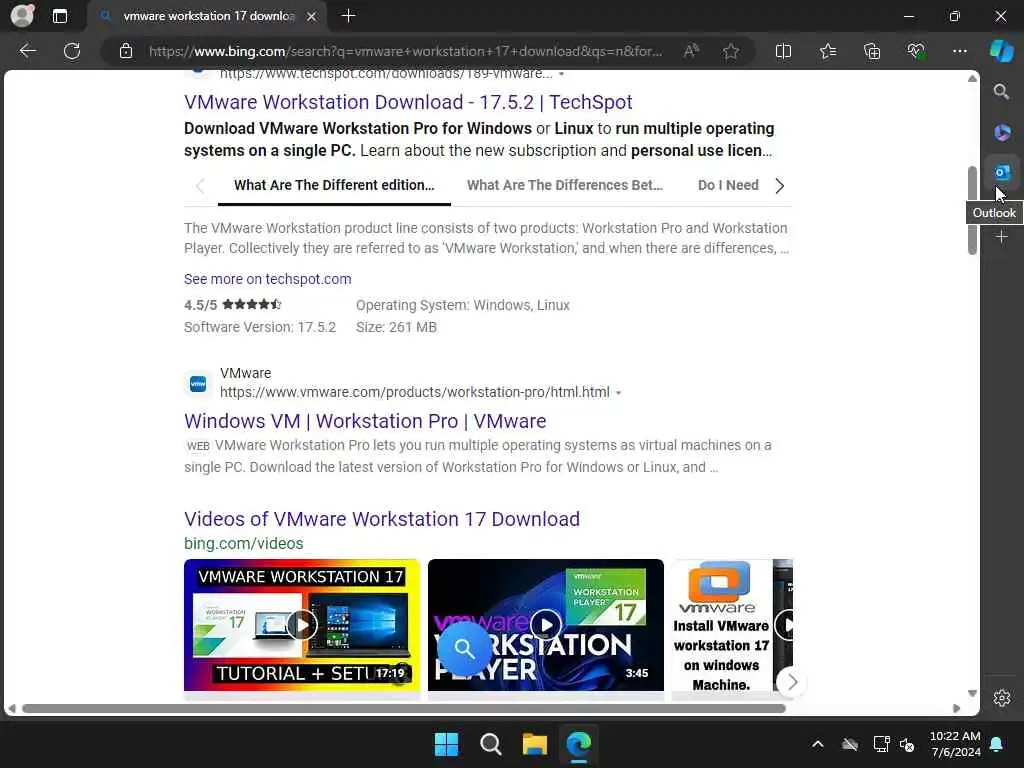1024x768 pixels.
Task: Play the VMWARE WORKSTATION 17 tutorial video
Action: point(302,625)
